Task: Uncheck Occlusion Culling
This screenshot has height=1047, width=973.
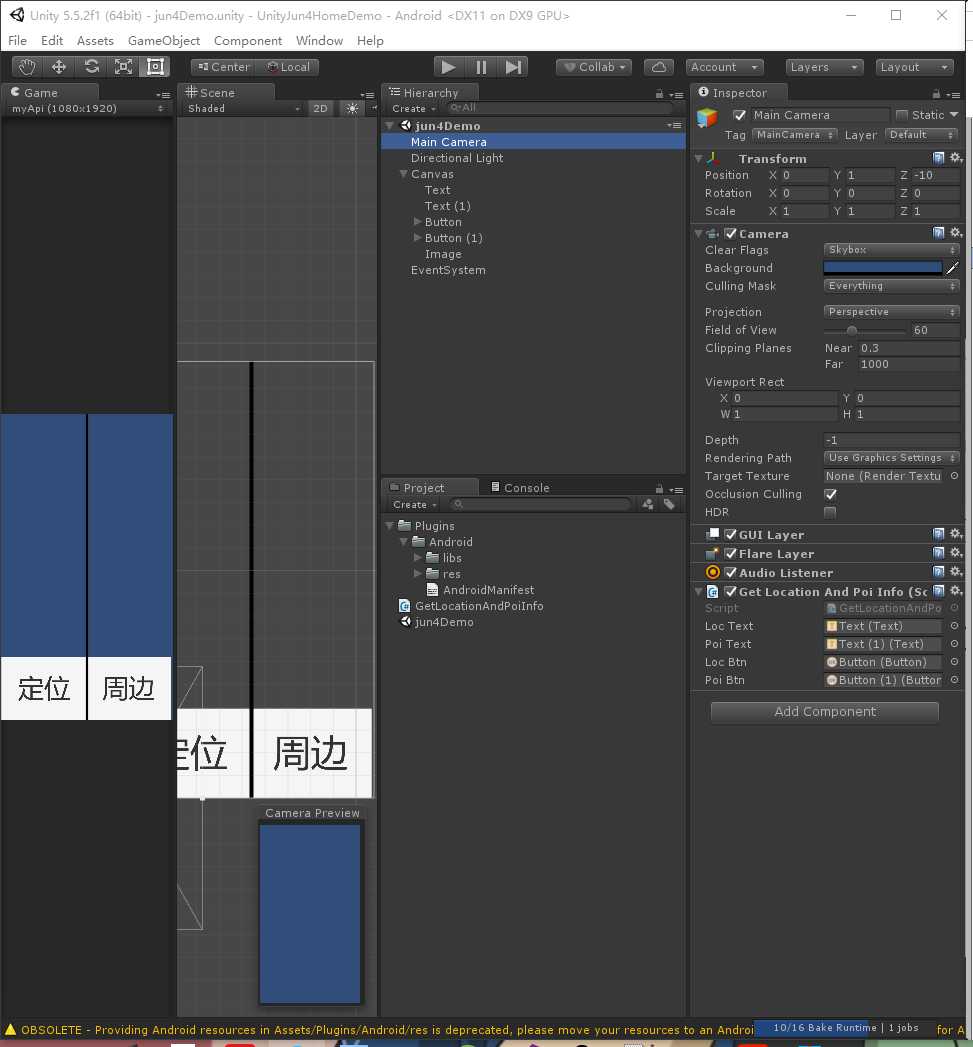Action: (830, 494)
